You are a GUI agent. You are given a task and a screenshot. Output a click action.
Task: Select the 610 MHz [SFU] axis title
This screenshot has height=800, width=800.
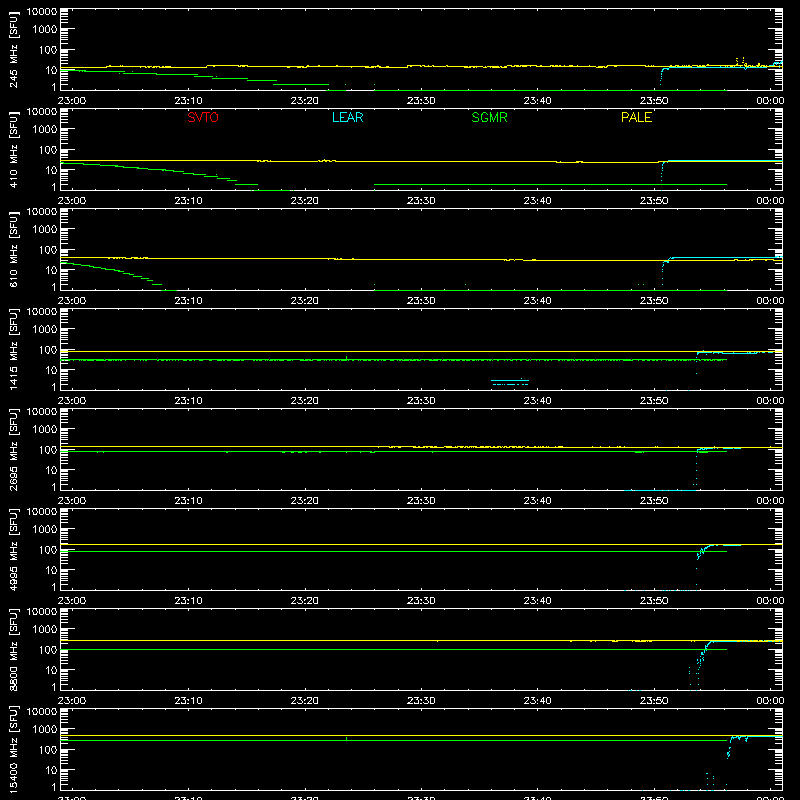click(x=14, y=250)
